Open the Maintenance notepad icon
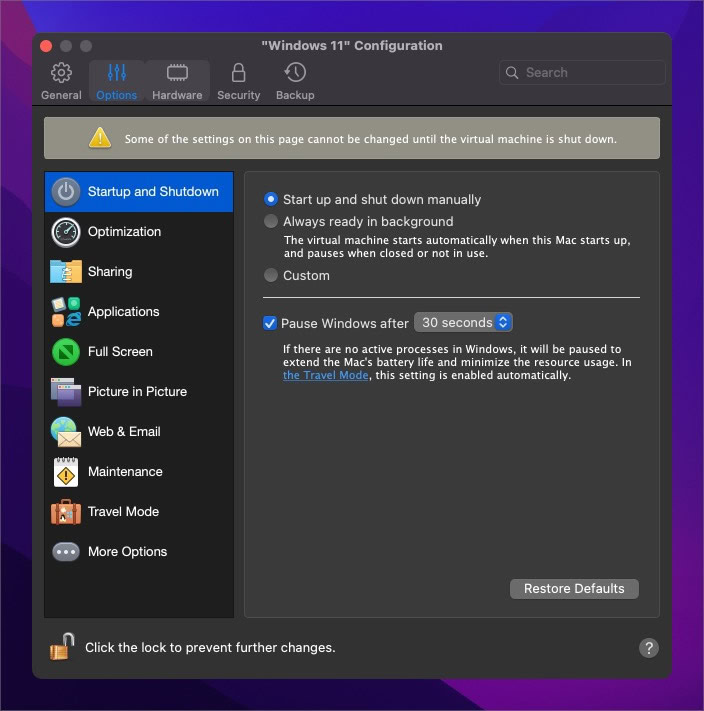This screenshot has width=704, height=711. pyautogui.click(x=66, y=472)
